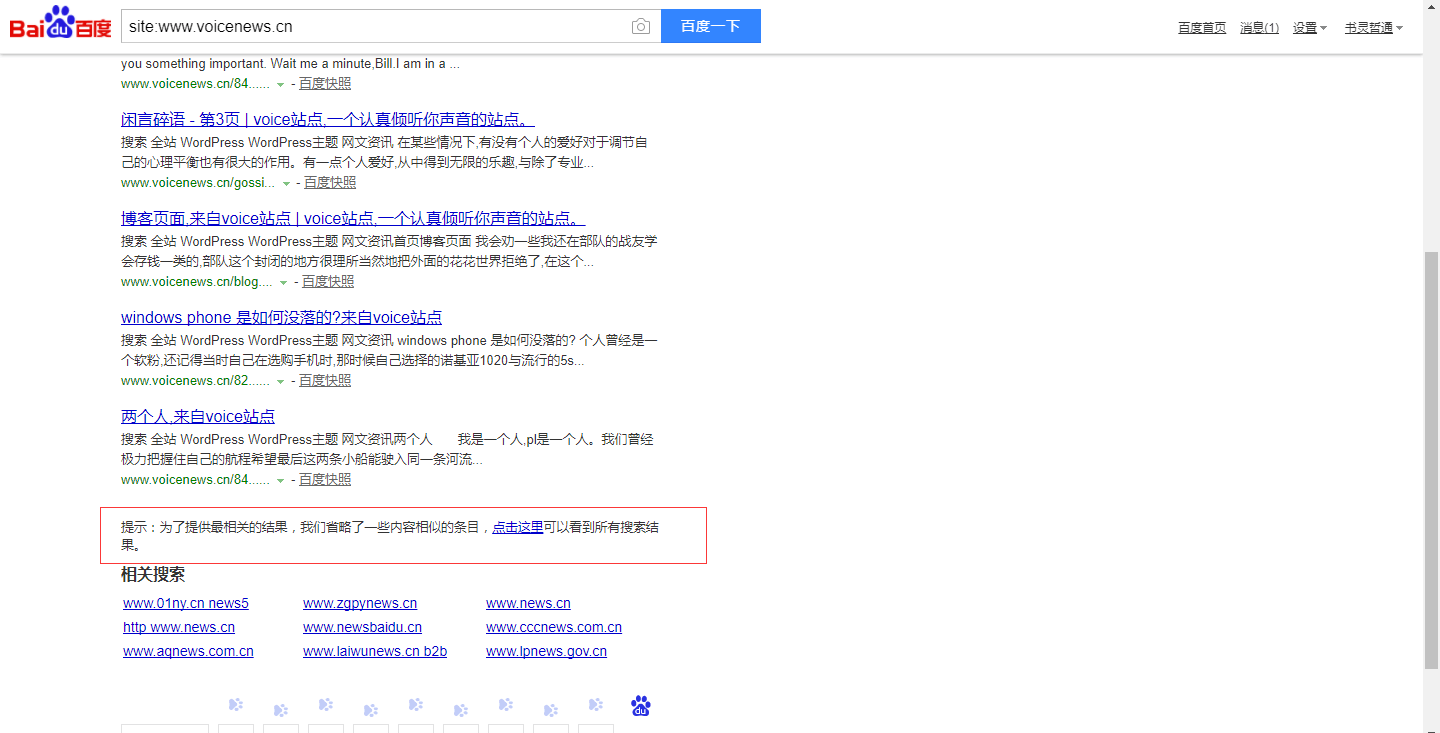Image resolution: width=1440 pixels, height=733 pixels.
Task: Open 百度快照 under 'Wait me a minute' snippet
Action: click(x=325, y=84)
